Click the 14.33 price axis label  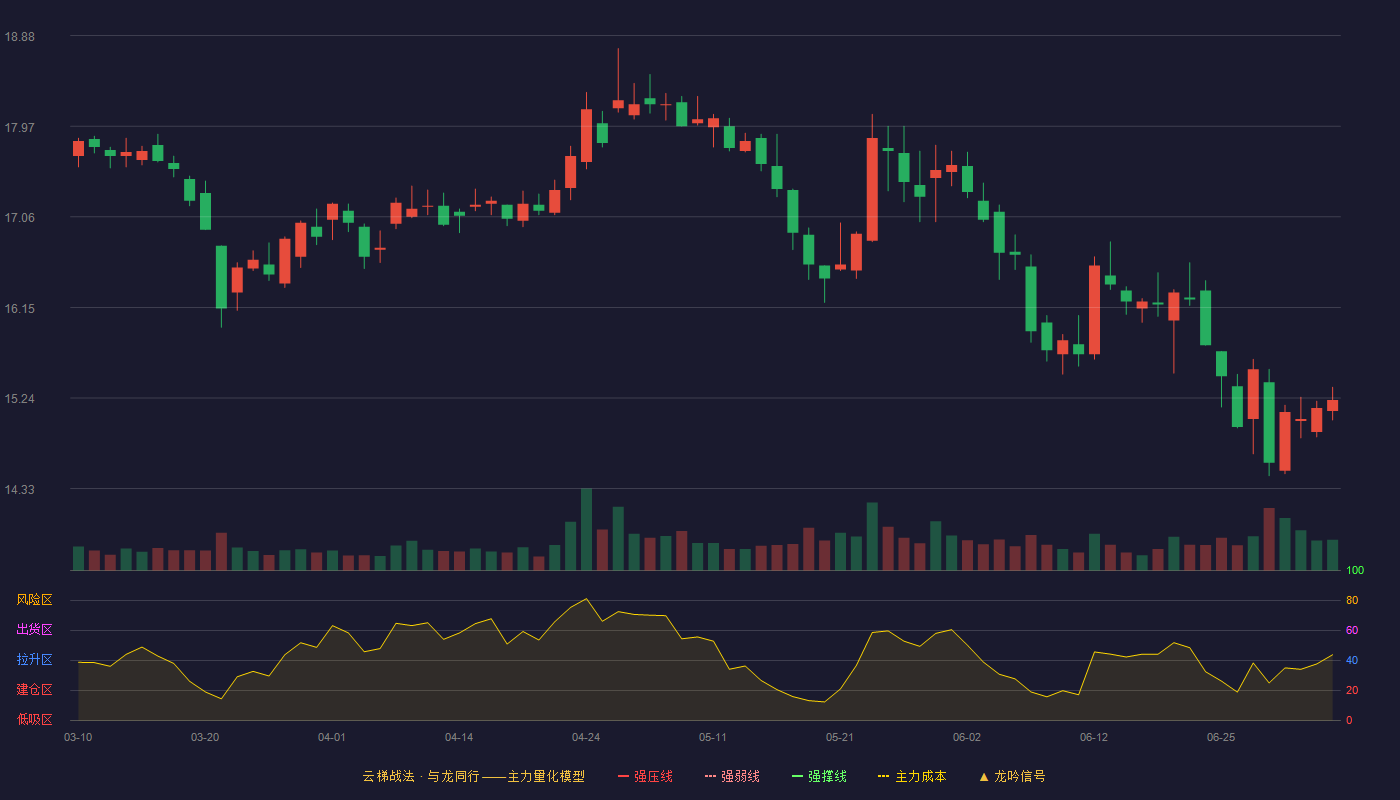19,490
